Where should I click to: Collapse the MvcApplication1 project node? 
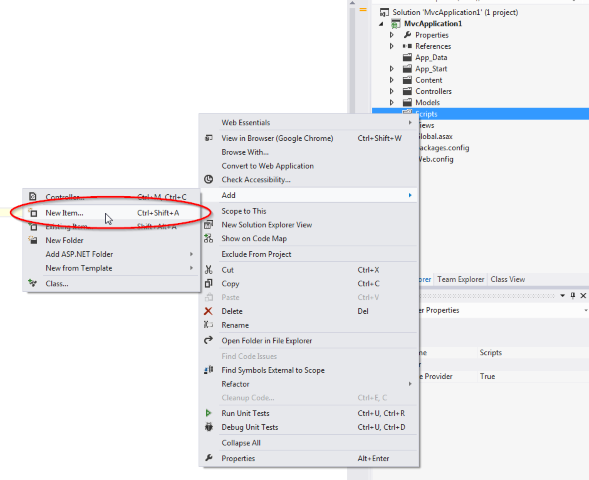tap(382, 24)
